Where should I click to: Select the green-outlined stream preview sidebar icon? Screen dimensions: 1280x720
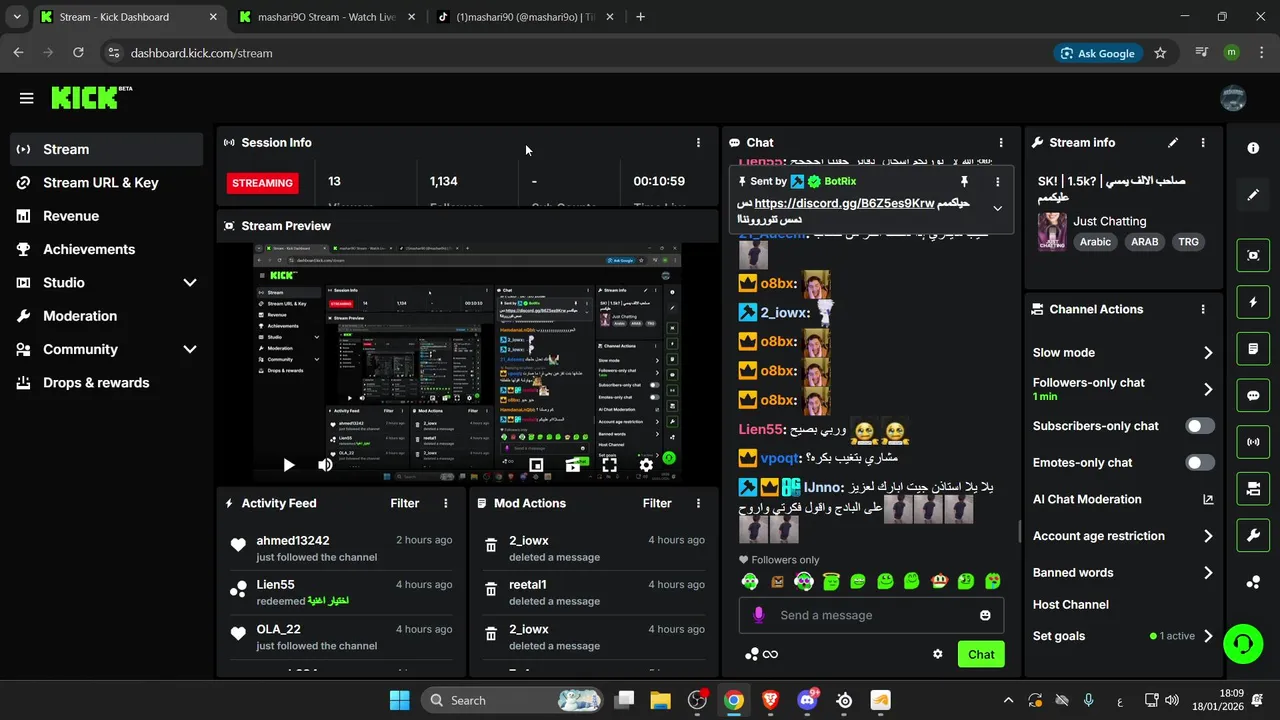(x=1253, y=255)
